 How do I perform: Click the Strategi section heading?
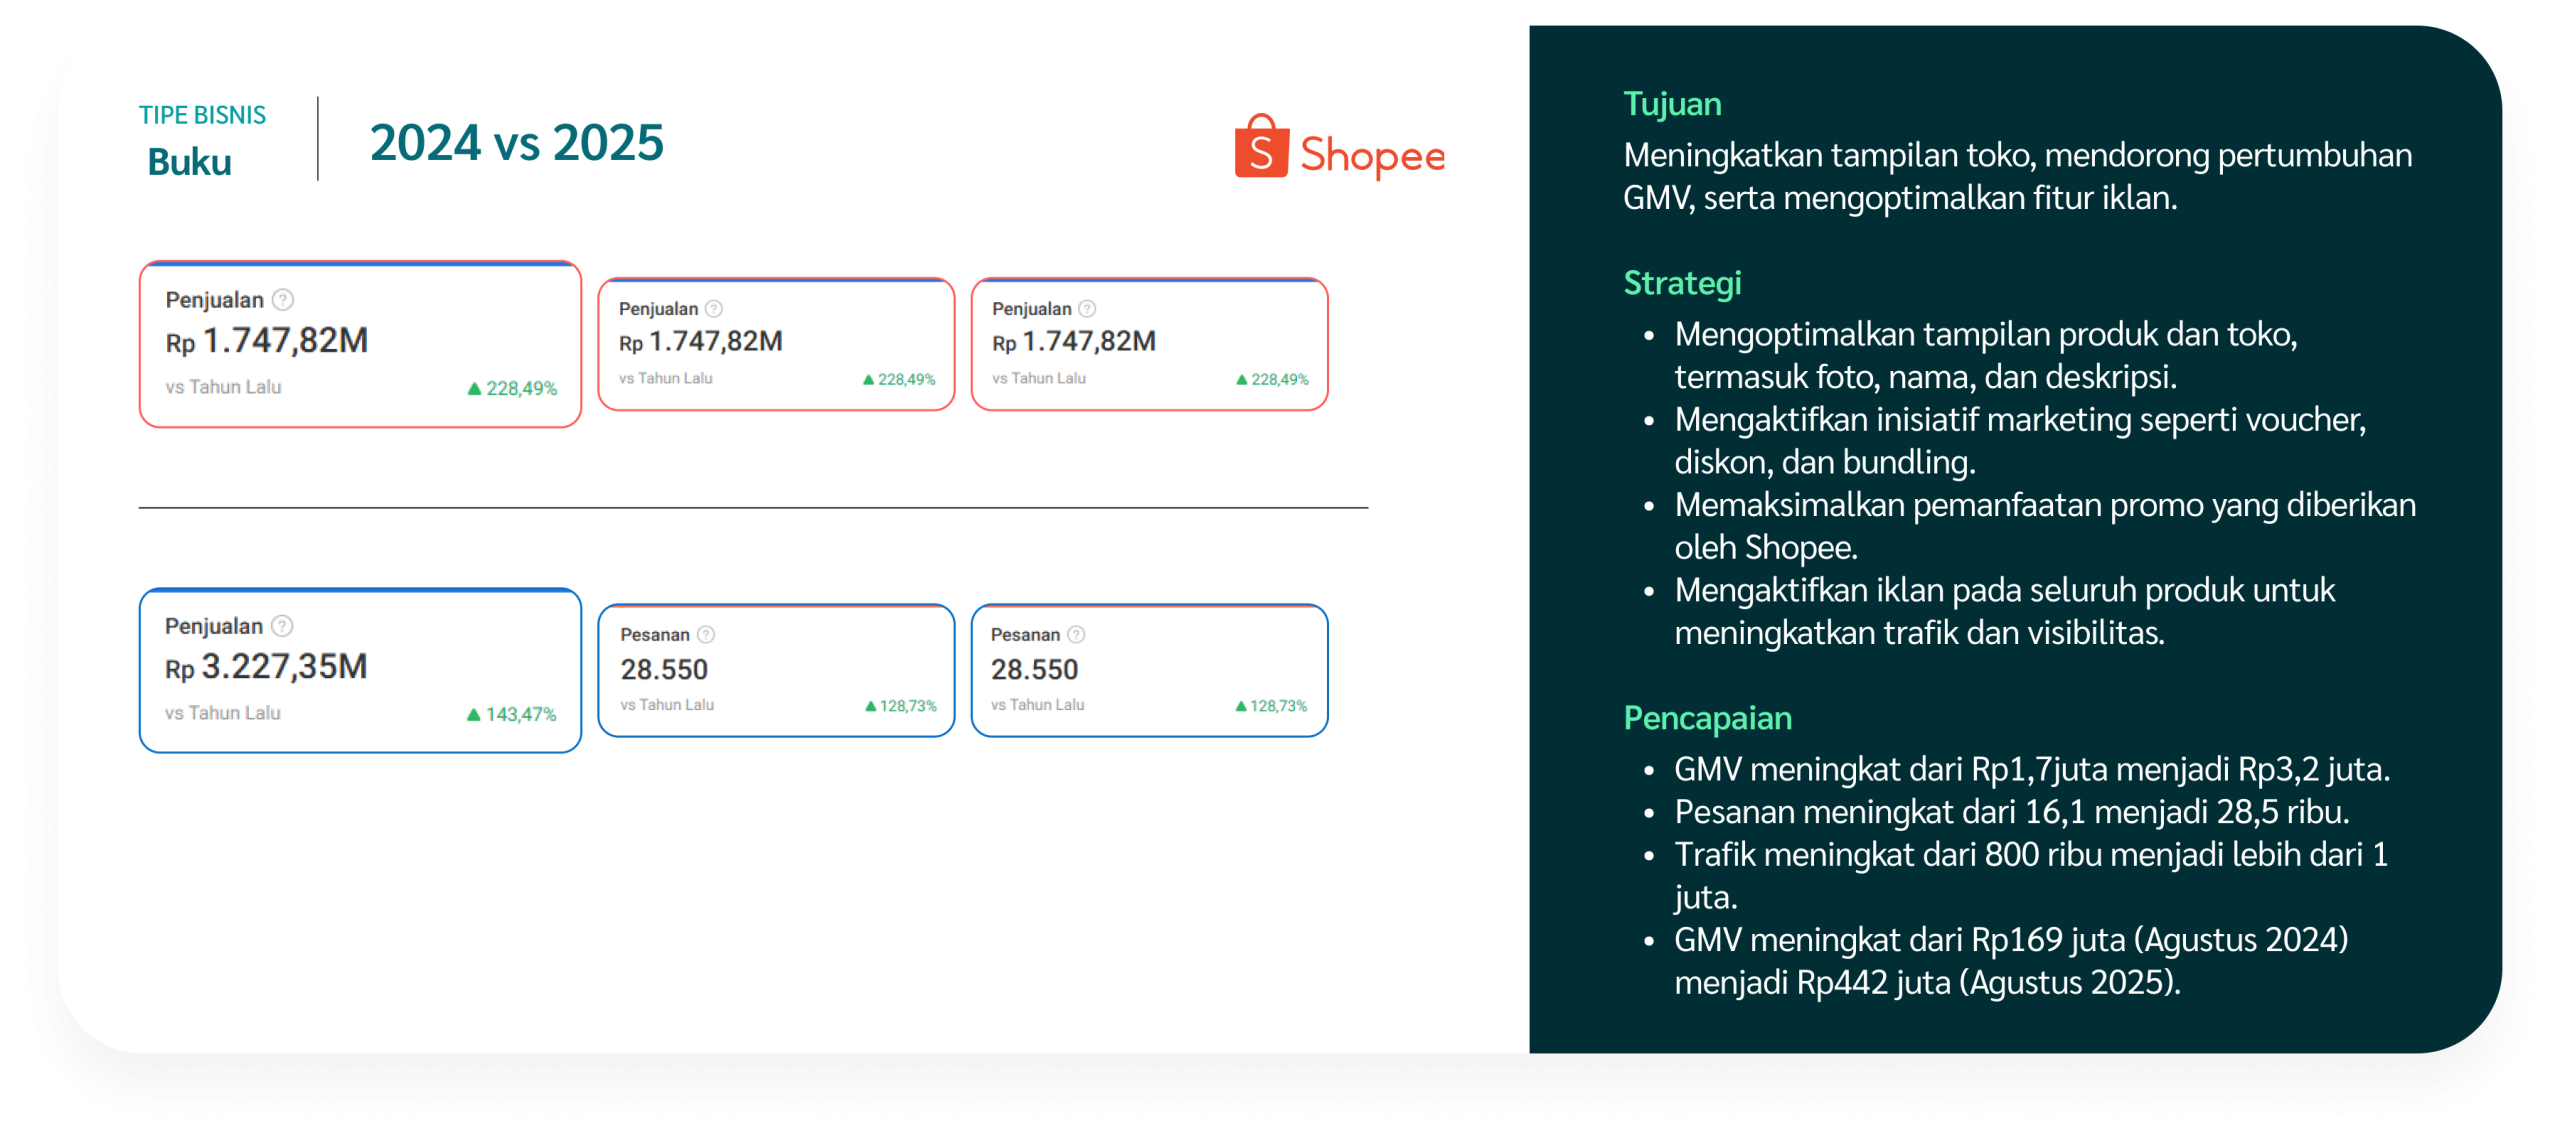click(x=1682, y=283)
